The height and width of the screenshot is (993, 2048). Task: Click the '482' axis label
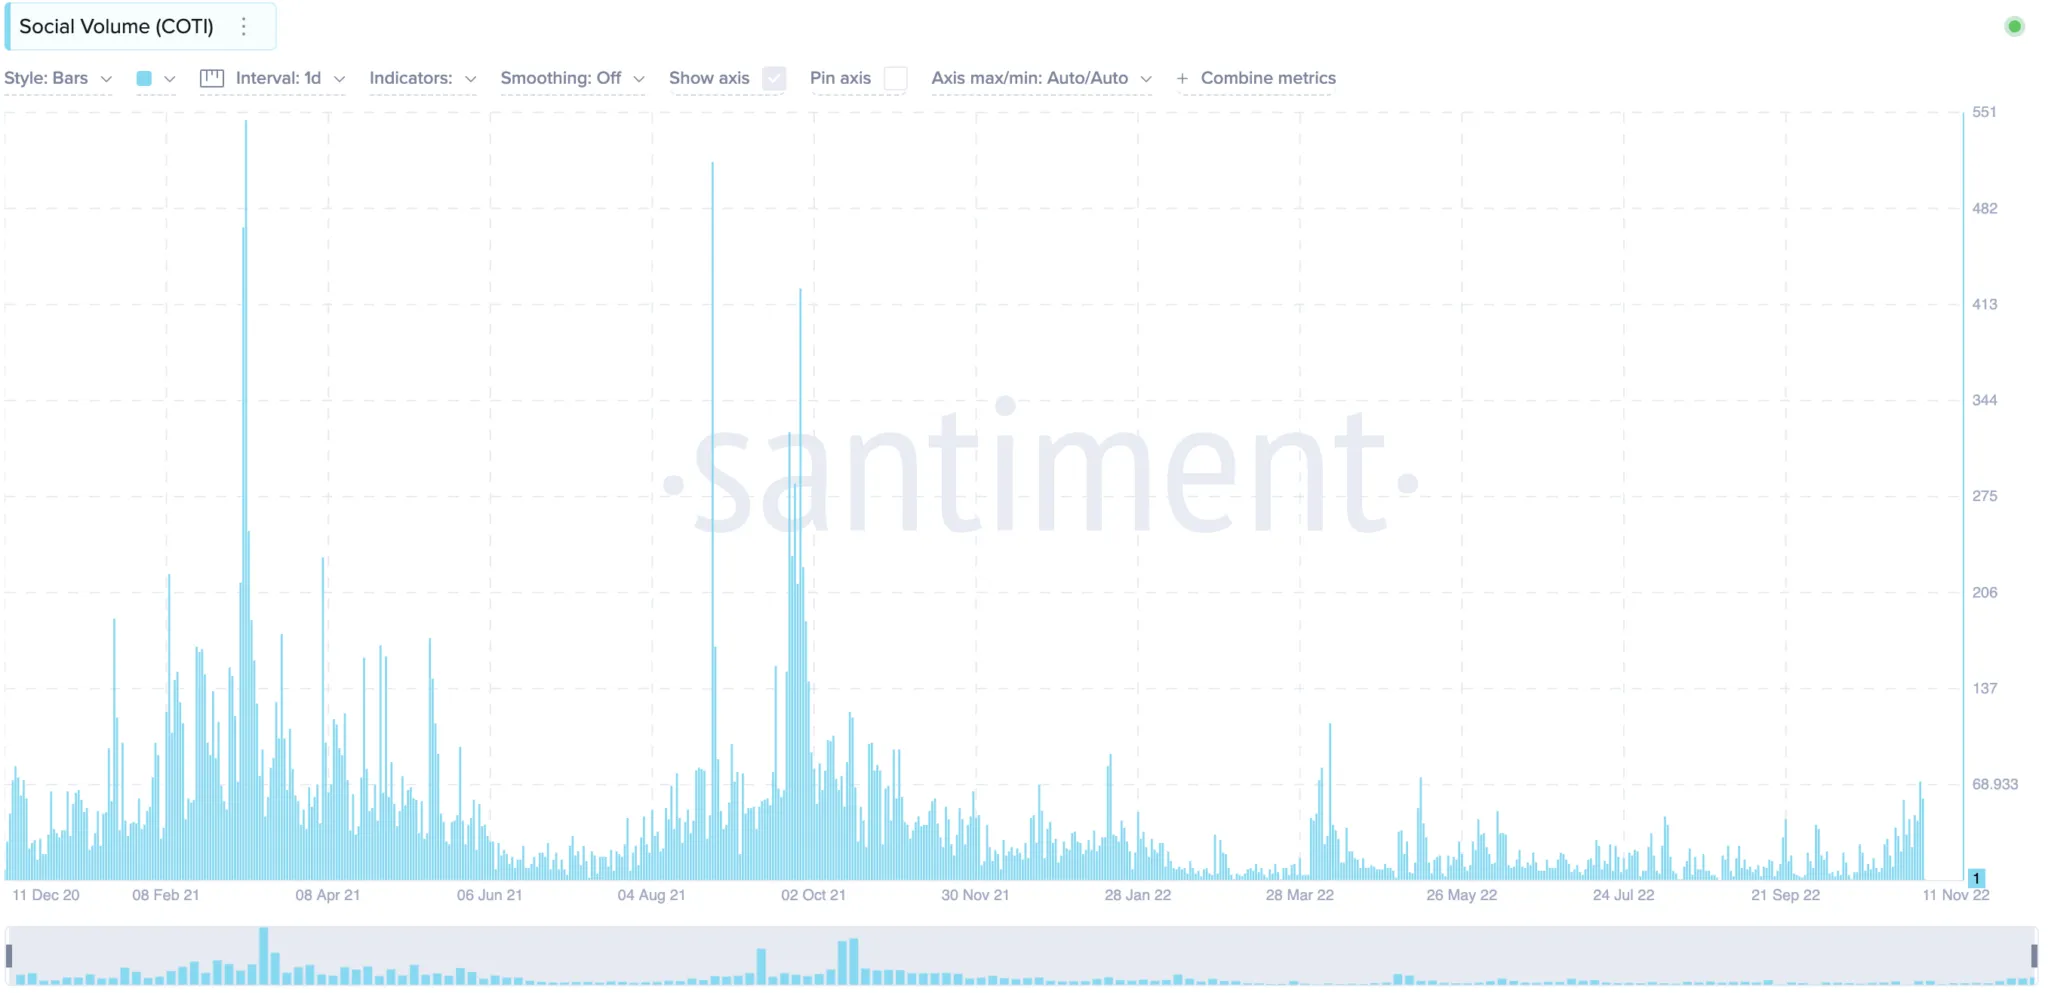tap(1984, 208)
